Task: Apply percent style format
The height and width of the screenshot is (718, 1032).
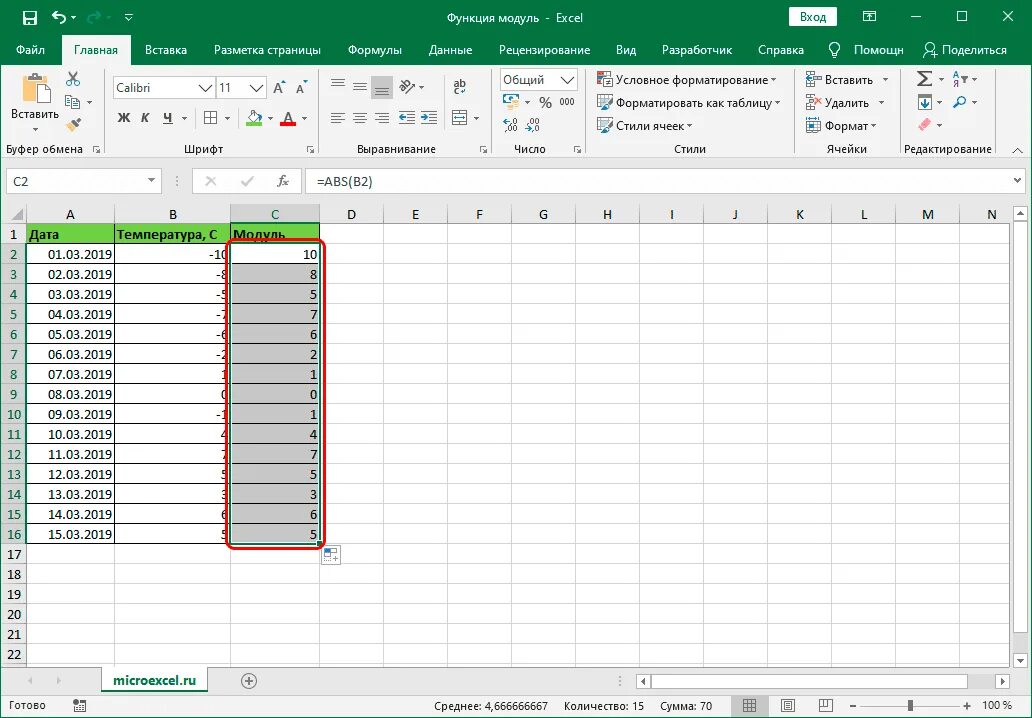Action: click(545, 102)
